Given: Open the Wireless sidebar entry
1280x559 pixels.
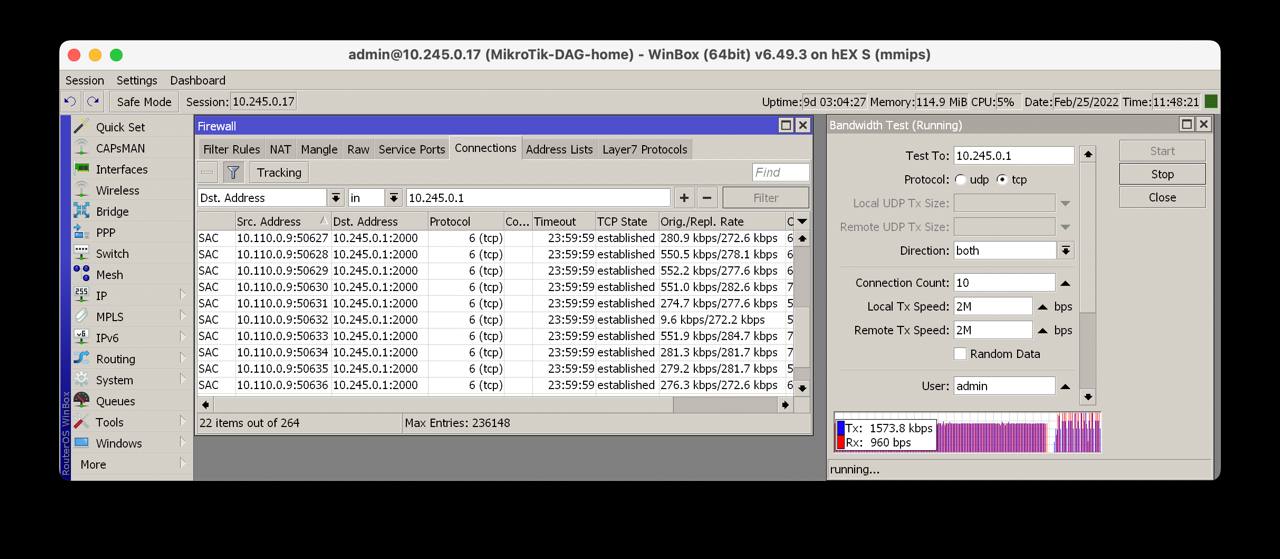Looking at the screenshot, I should click(x=117, y=190).
